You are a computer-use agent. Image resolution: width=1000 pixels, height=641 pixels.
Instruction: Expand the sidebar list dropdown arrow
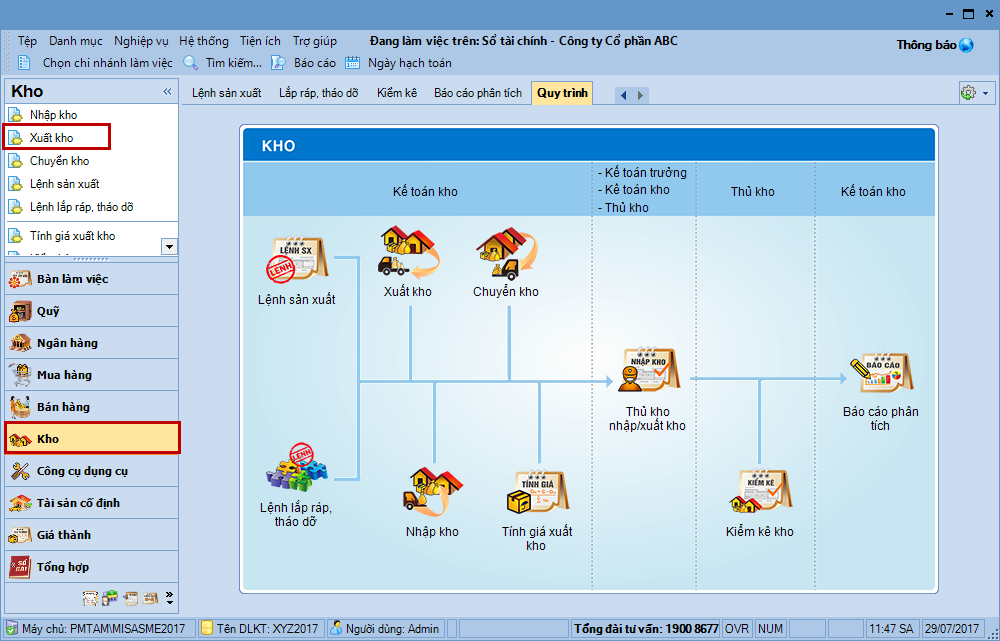point(169,246)
